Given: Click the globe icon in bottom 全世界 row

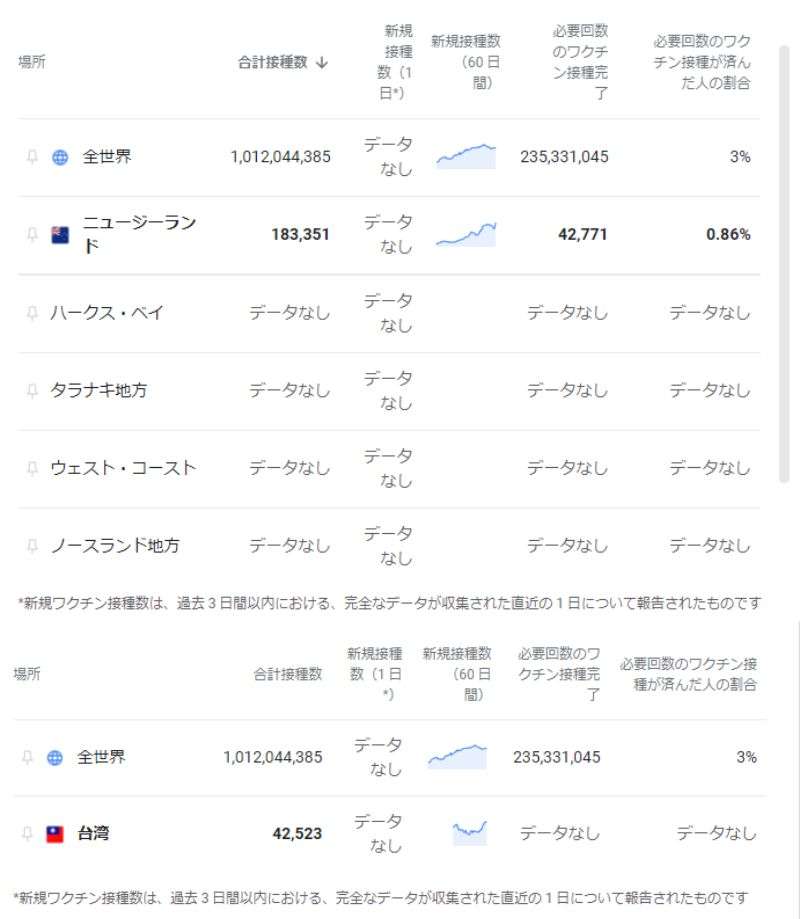Looking at the screenshot, I should coord(55,757).
